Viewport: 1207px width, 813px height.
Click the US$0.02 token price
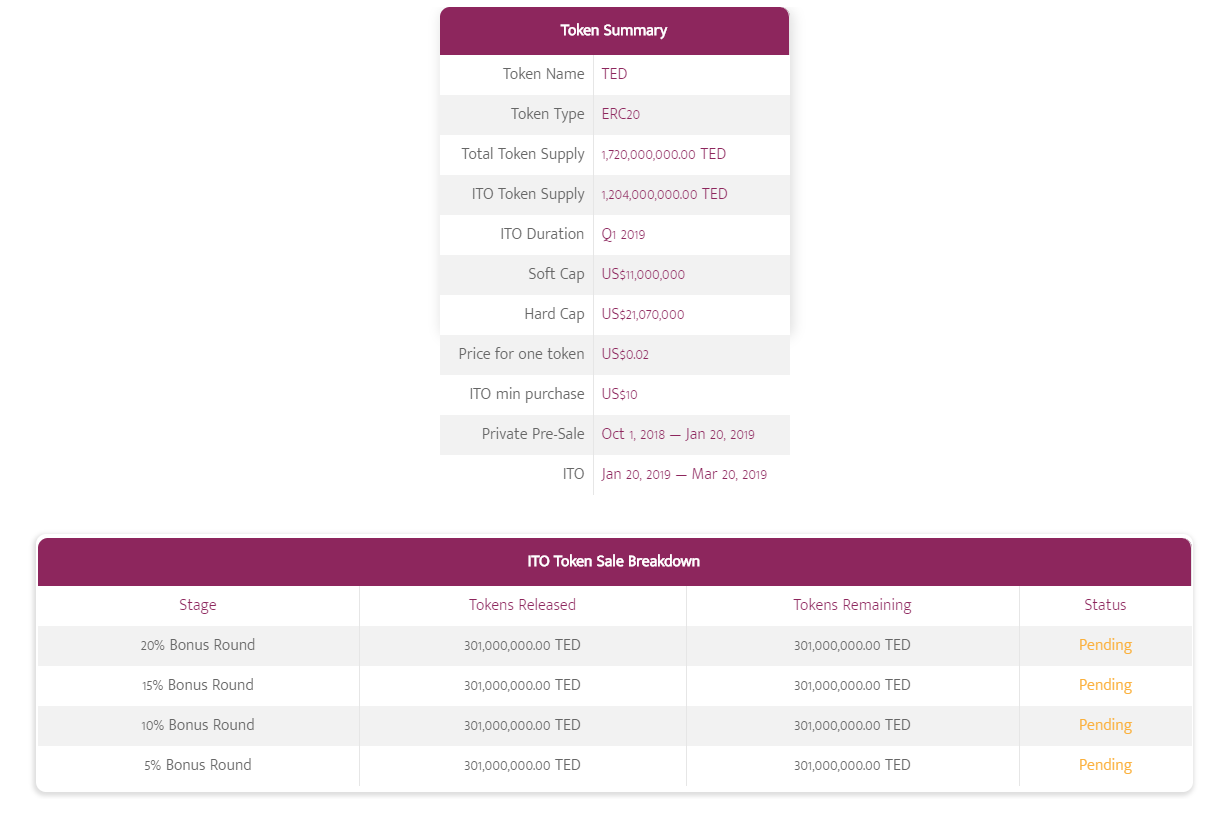625,354
